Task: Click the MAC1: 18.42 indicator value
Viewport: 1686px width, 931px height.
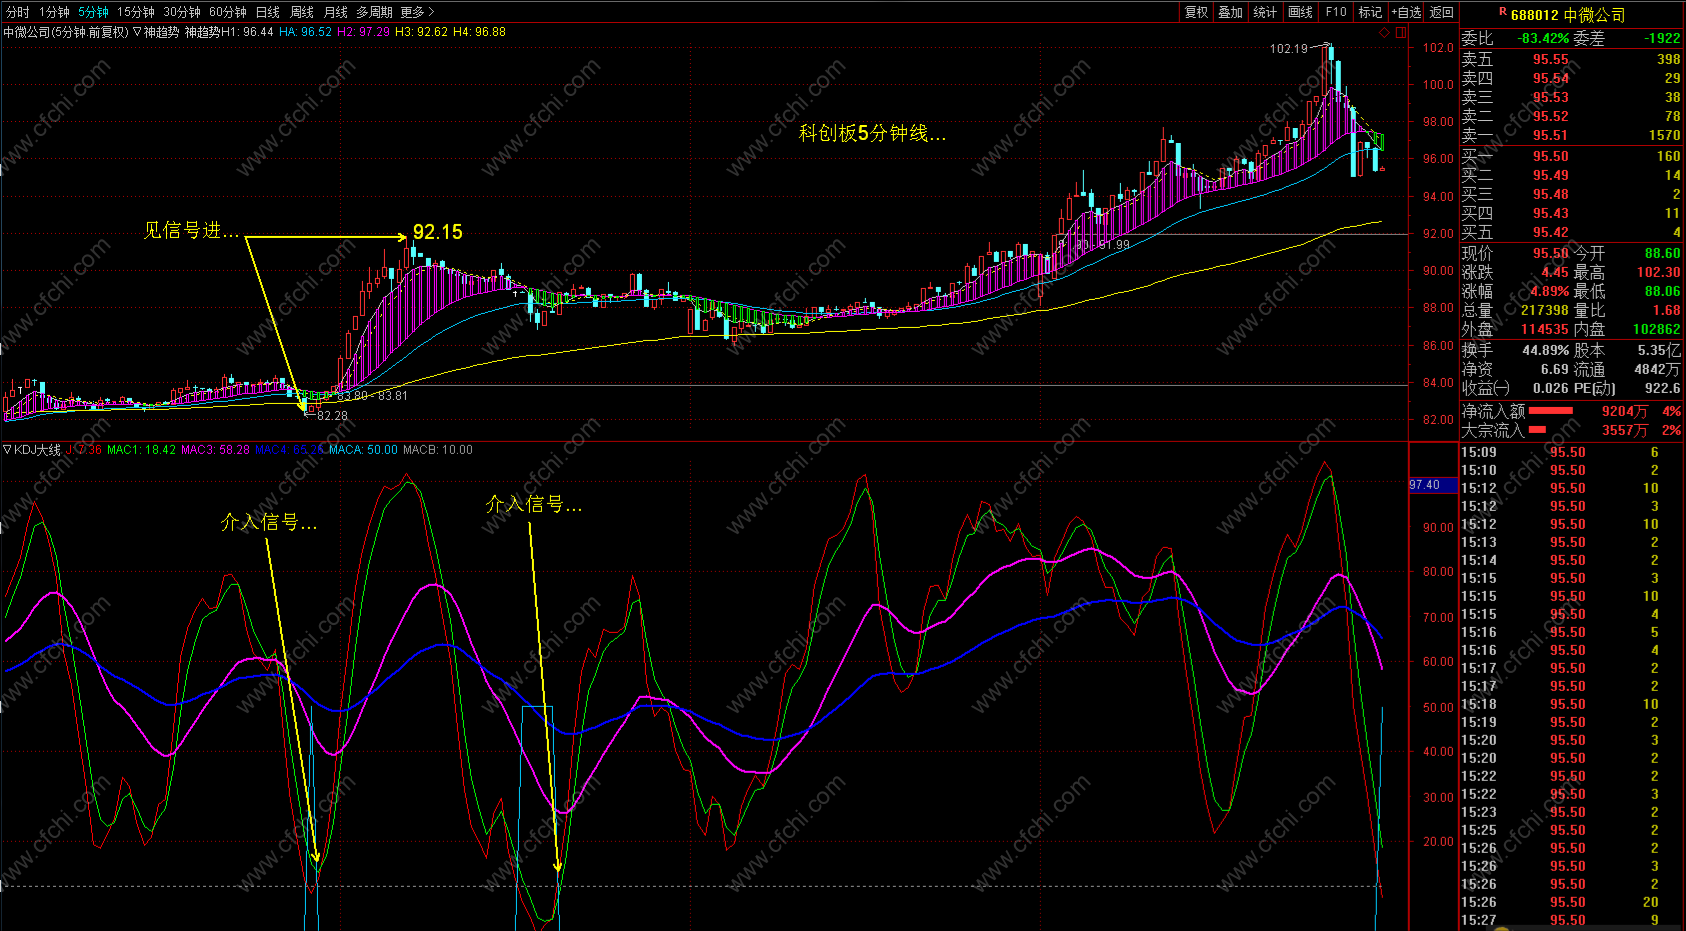Action: click(142, 450)
